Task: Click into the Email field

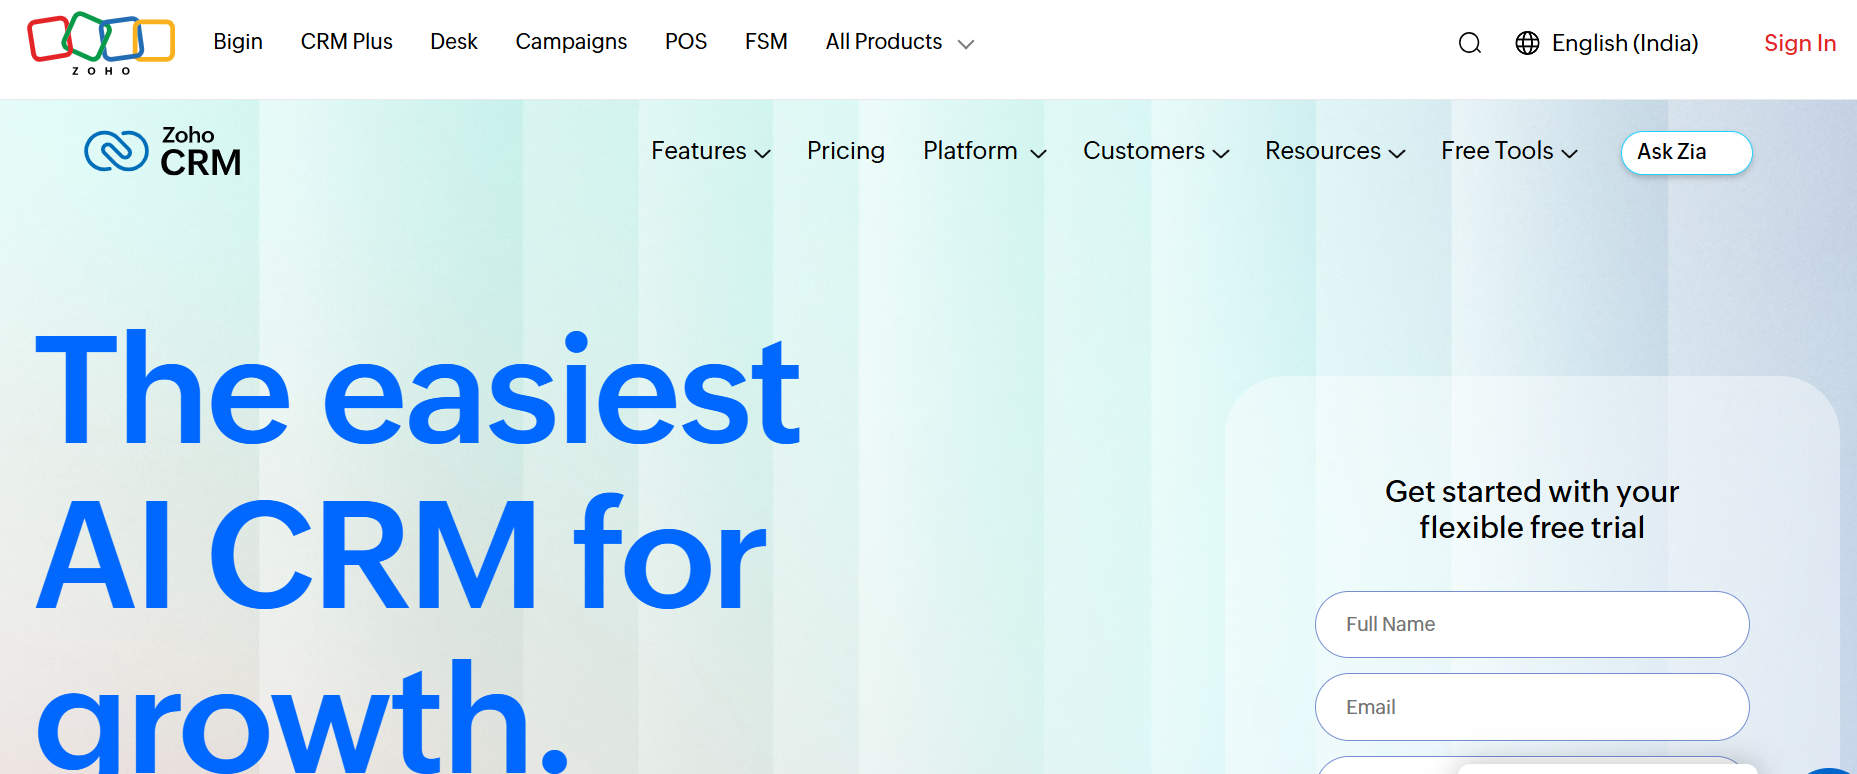Action: (x=1532, y=707)
